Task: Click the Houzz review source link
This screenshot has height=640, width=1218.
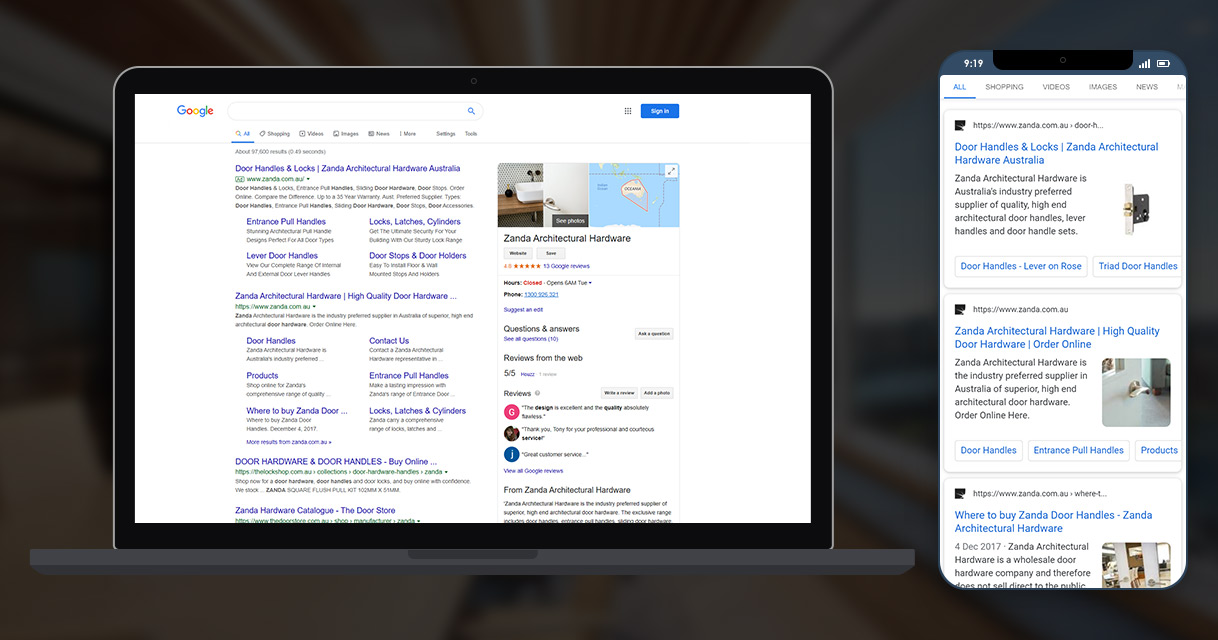Action: [x=527, y=374]
